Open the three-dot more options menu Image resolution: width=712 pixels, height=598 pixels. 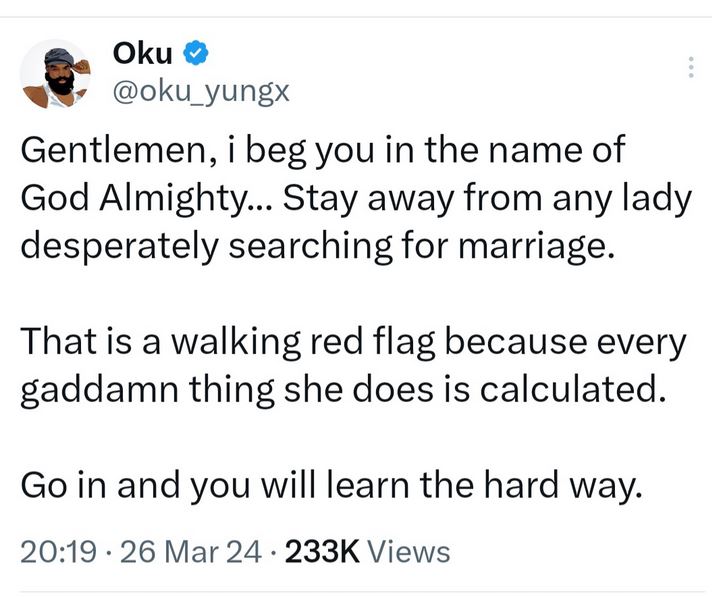688,67
